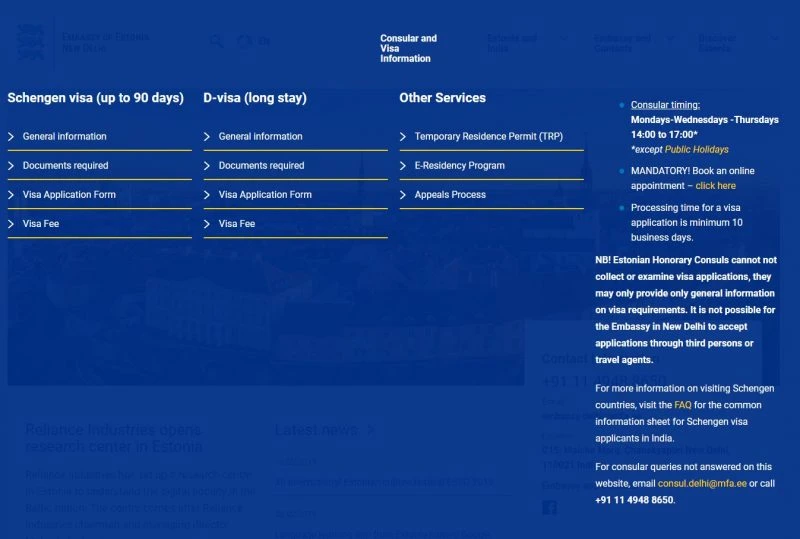The width and height of the screenshot is (800, 539).
Task: Click the Schengen visa (up to 90 days) heading
Action: [x=95, y=98]
